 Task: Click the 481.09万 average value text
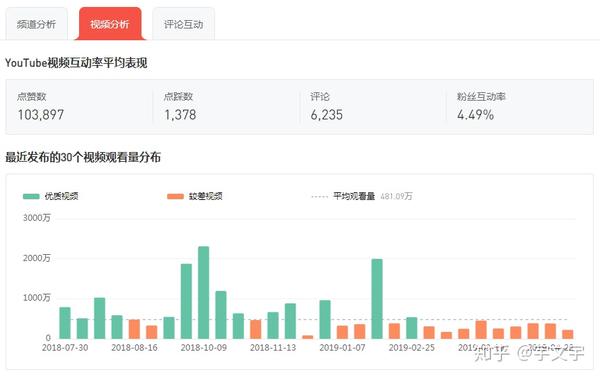396,196
